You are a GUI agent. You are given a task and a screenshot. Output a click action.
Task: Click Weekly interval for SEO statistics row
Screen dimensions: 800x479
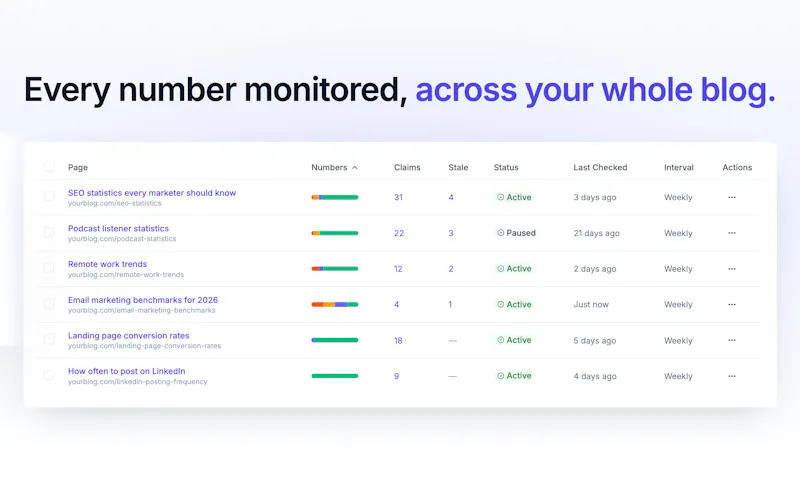678,197
